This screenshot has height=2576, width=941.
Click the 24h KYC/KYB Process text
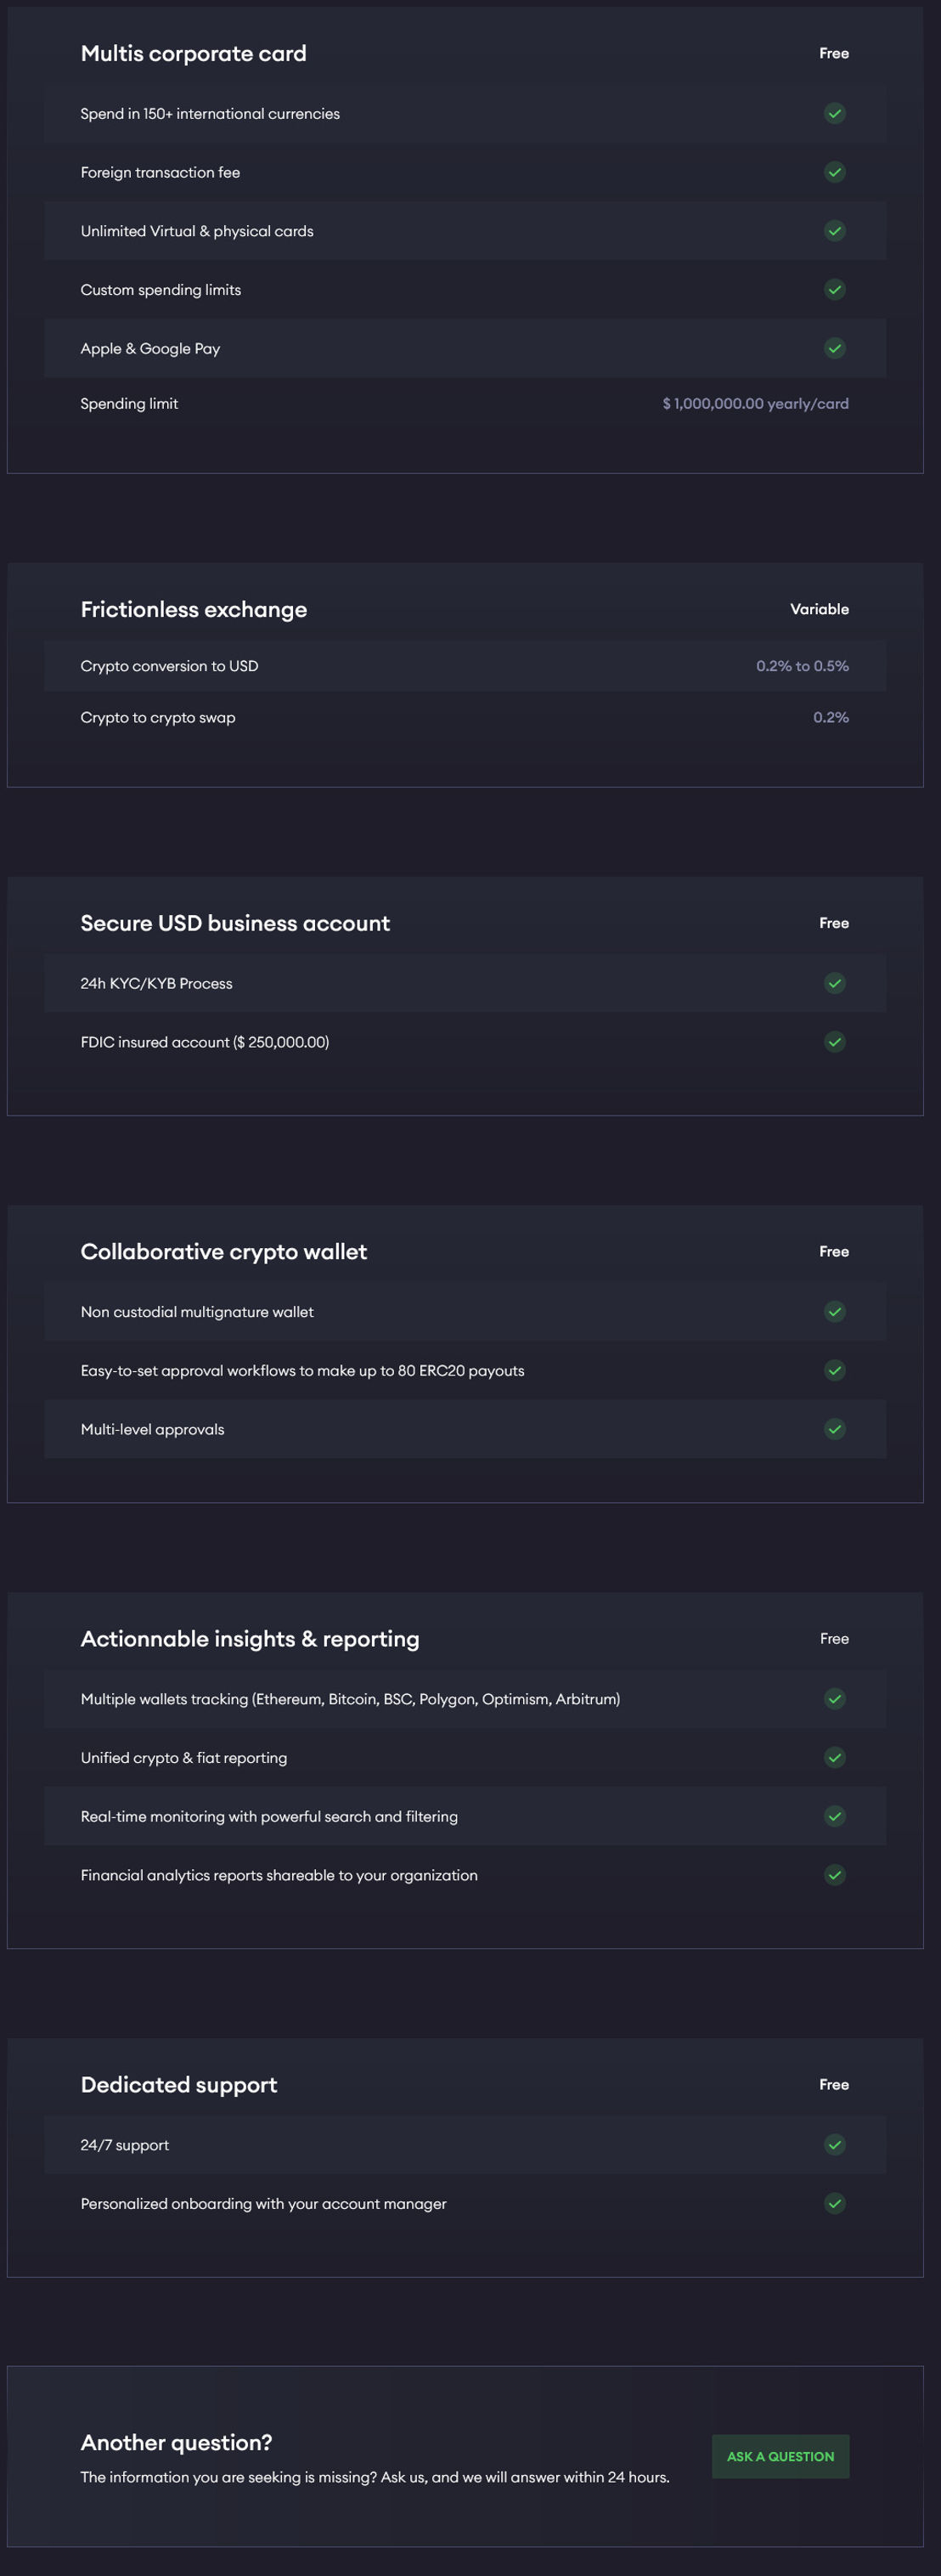156,984
